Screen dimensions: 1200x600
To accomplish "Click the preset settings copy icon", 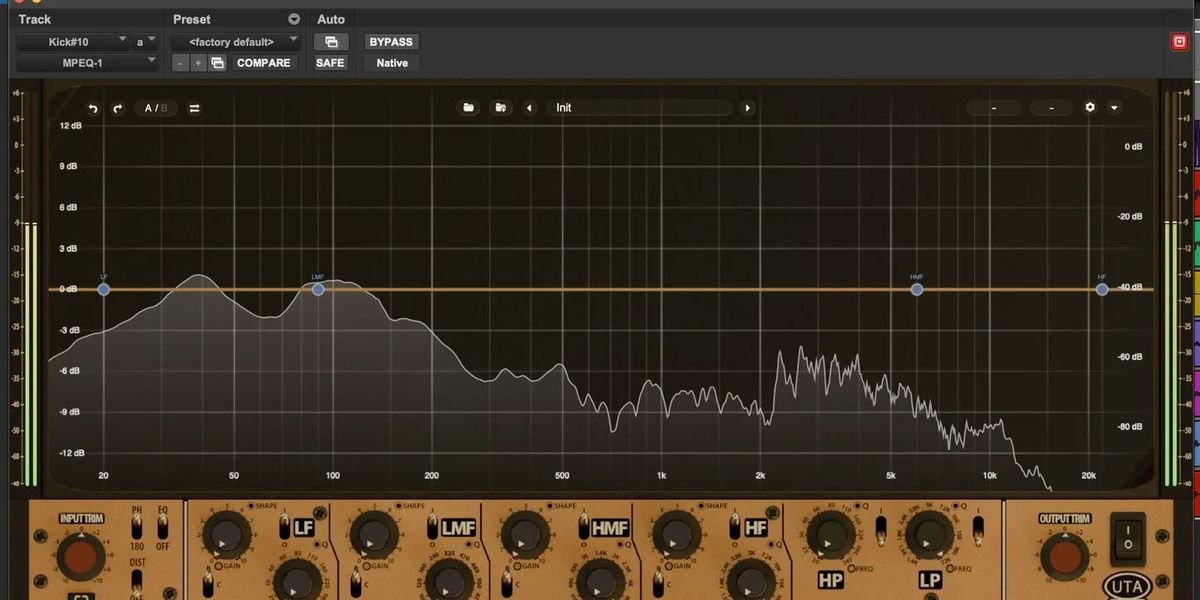I will click(x=217, y=63).
